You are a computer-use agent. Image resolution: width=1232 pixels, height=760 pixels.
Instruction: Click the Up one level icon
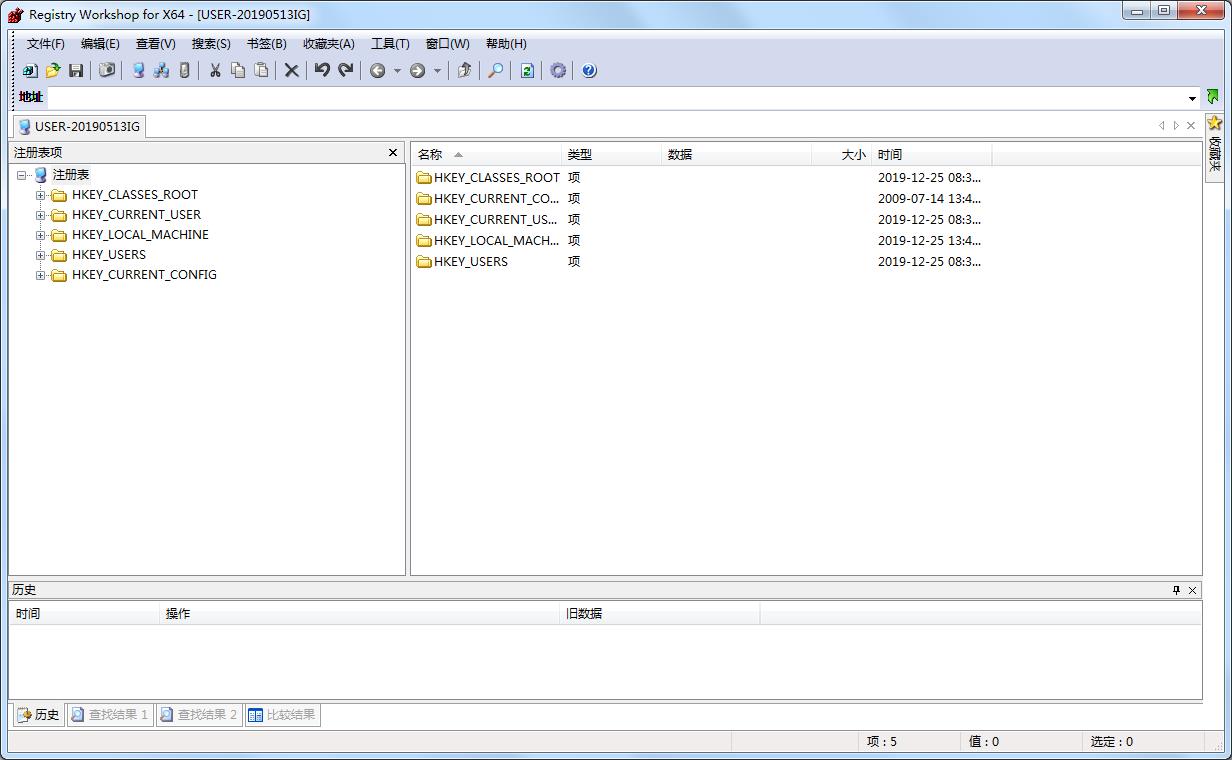[464, 71]
